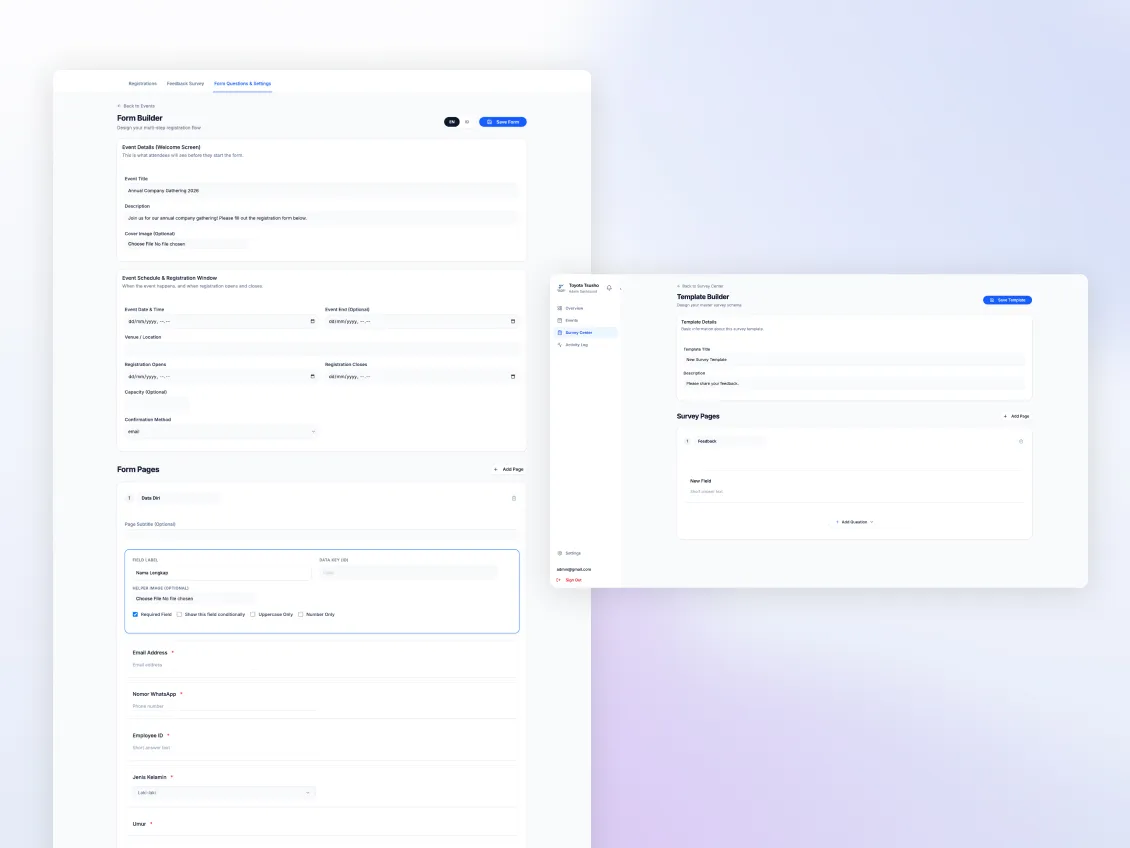This screenshot has height=848, width=1130.
Task: Click the Events calendar icon in sidebar
Action: [559, 321]
